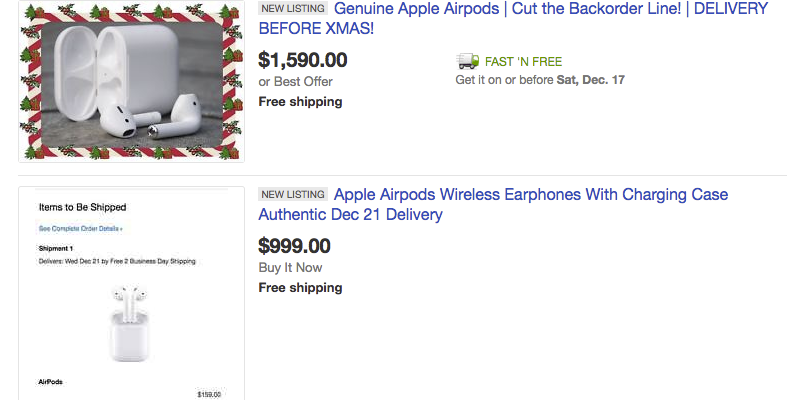The height and width of the screenshot is (400, 800).
Task: Click Free shipping under the $1,590.00 listing
Action: click(300, 101)
